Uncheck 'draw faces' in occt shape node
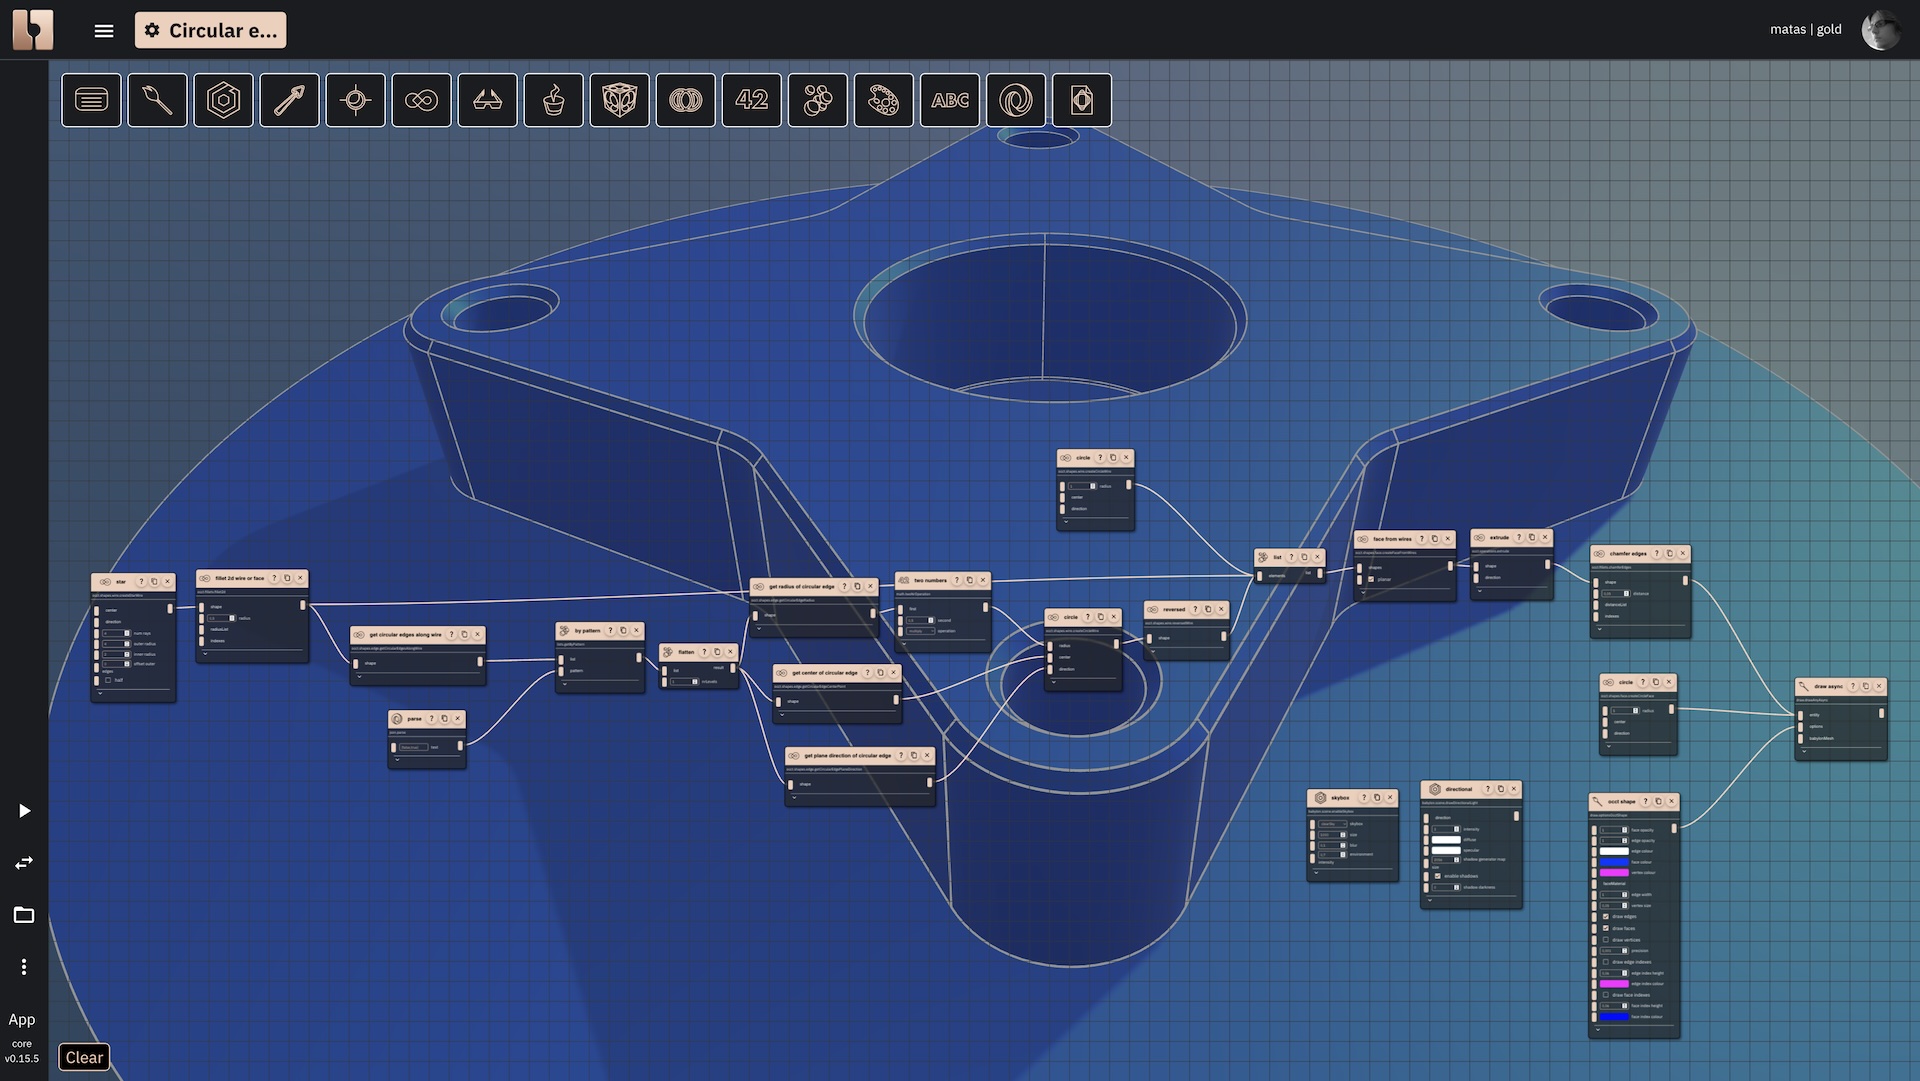1920x1081 pixels. tap(1606, 928)
